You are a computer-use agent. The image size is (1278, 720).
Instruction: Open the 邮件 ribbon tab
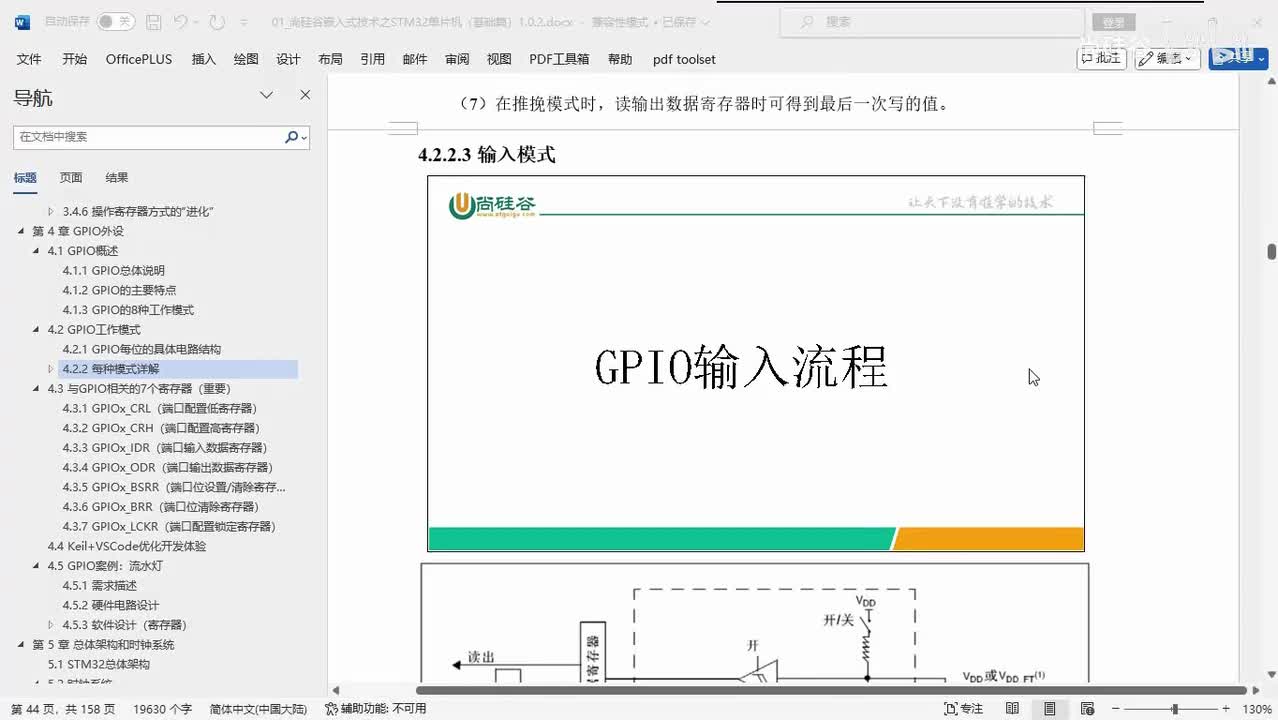pos(415,59)
